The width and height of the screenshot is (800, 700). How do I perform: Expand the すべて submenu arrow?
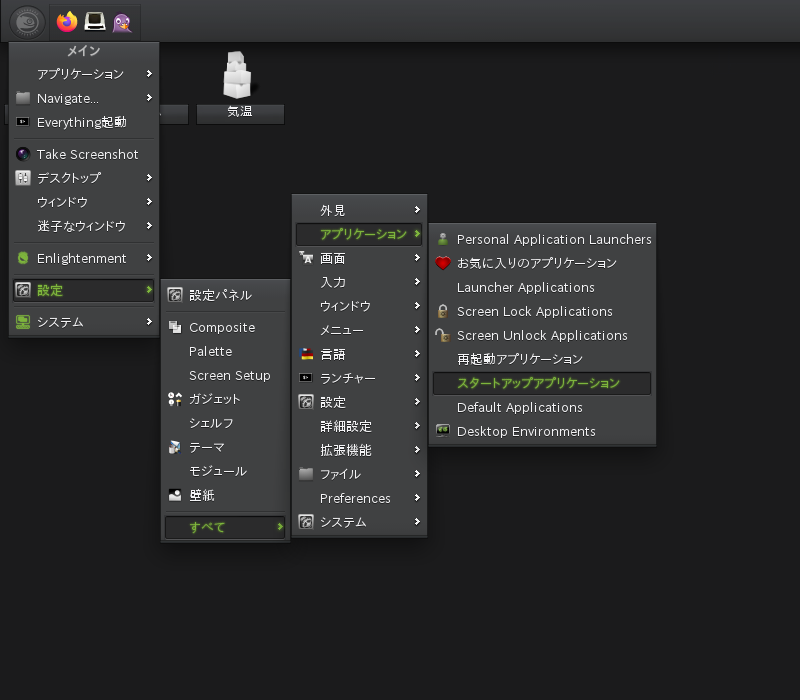pyautogui.click(x=280, y=527)
